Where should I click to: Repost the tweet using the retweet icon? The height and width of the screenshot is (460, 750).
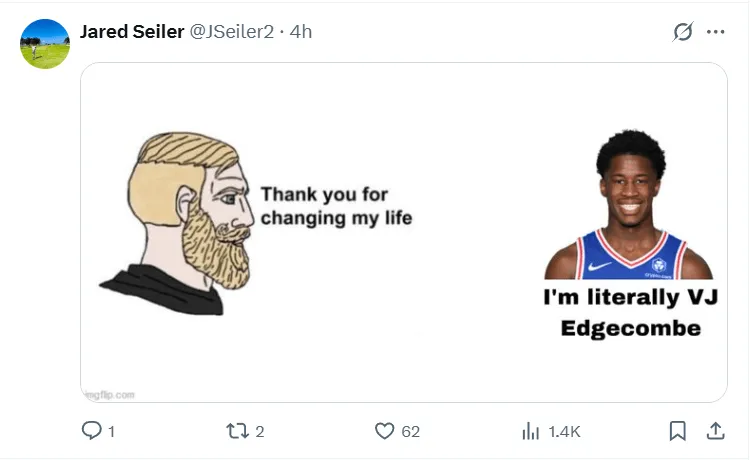pyautogui.click(x=237, y=431)
